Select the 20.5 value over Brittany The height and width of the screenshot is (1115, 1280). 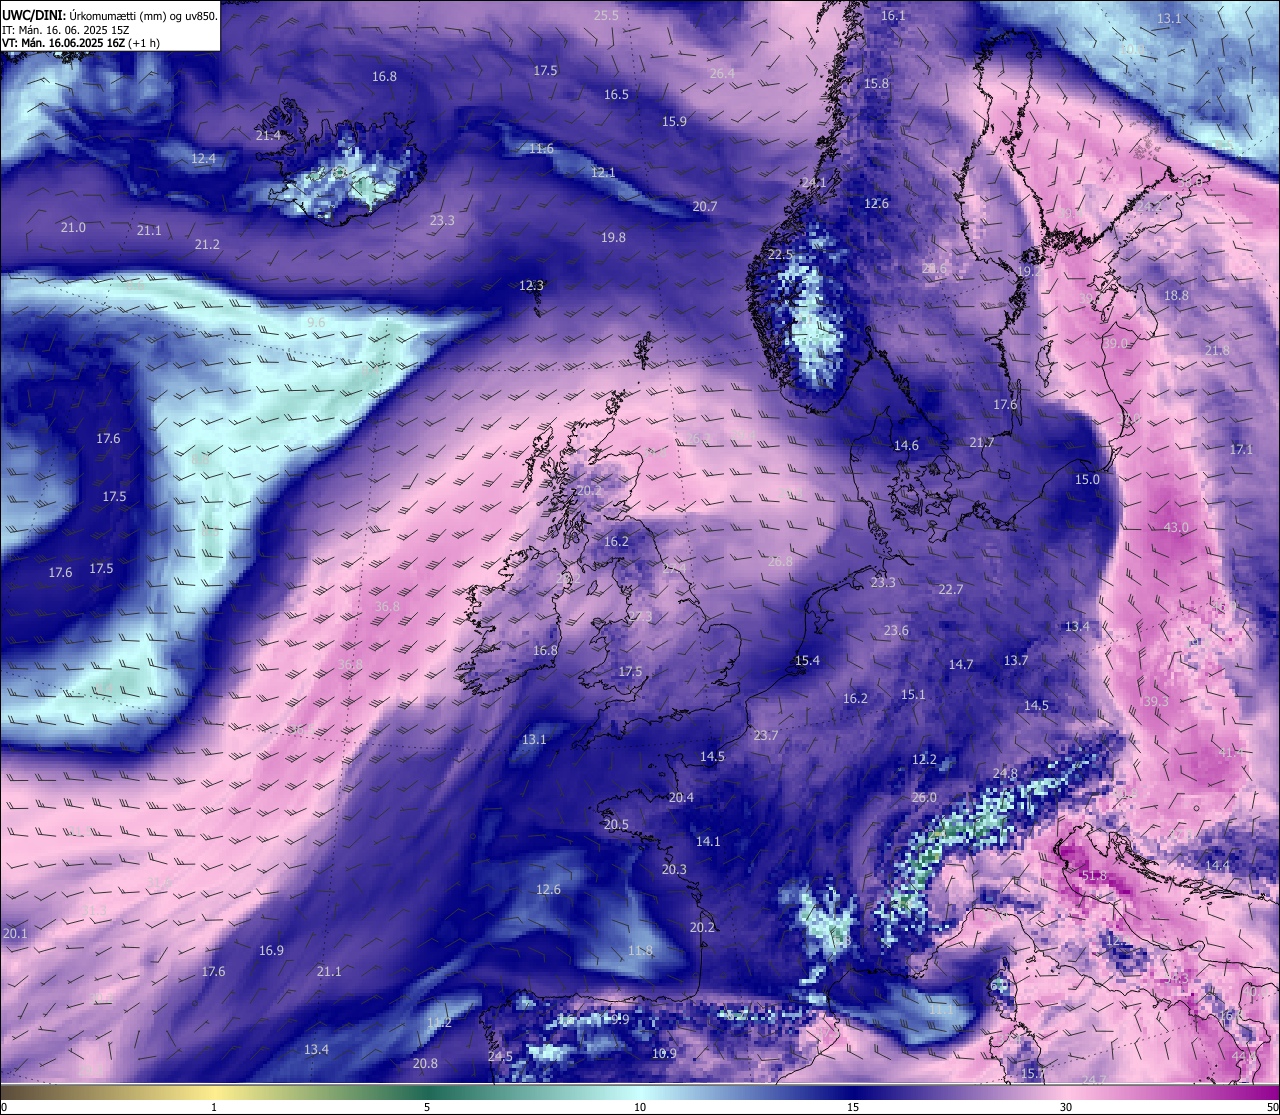click(x=616, y=824)
